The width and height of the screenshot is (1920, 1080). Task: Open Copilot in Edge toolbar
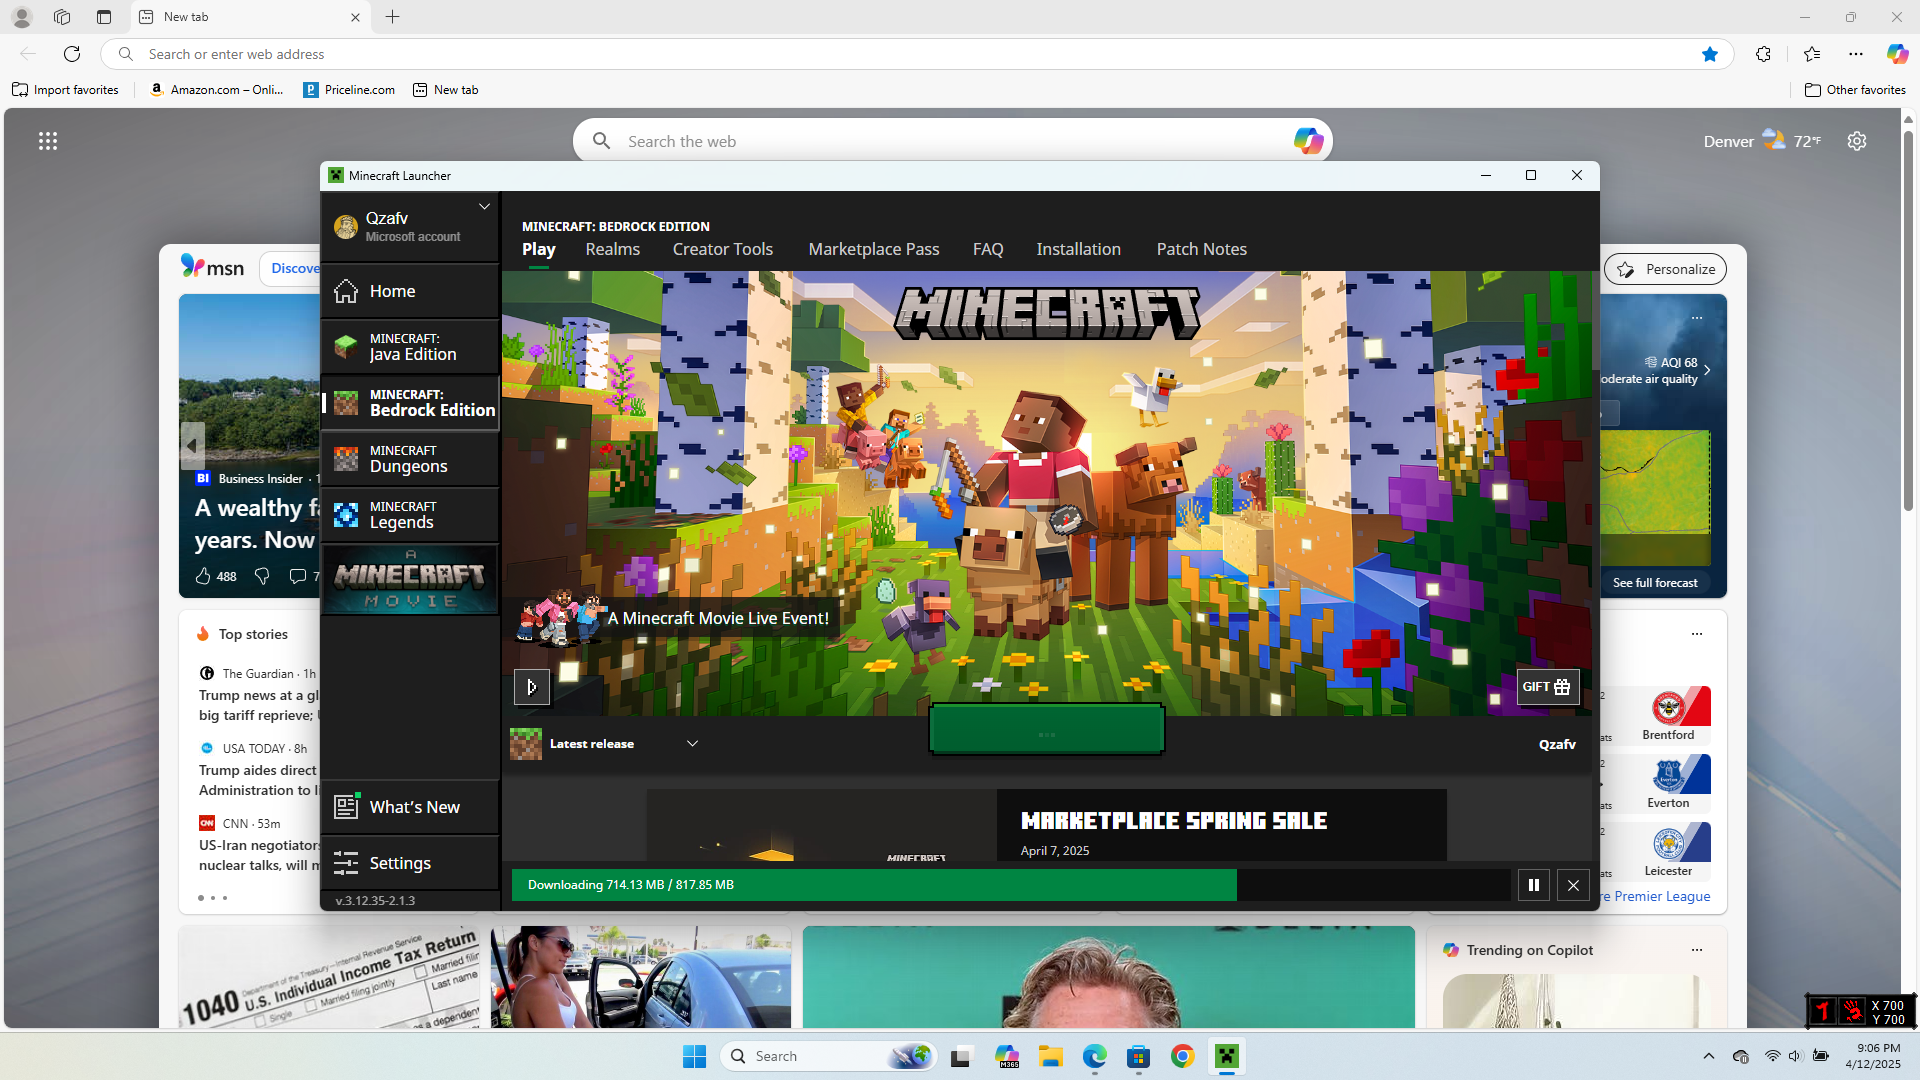point(1896,54)
